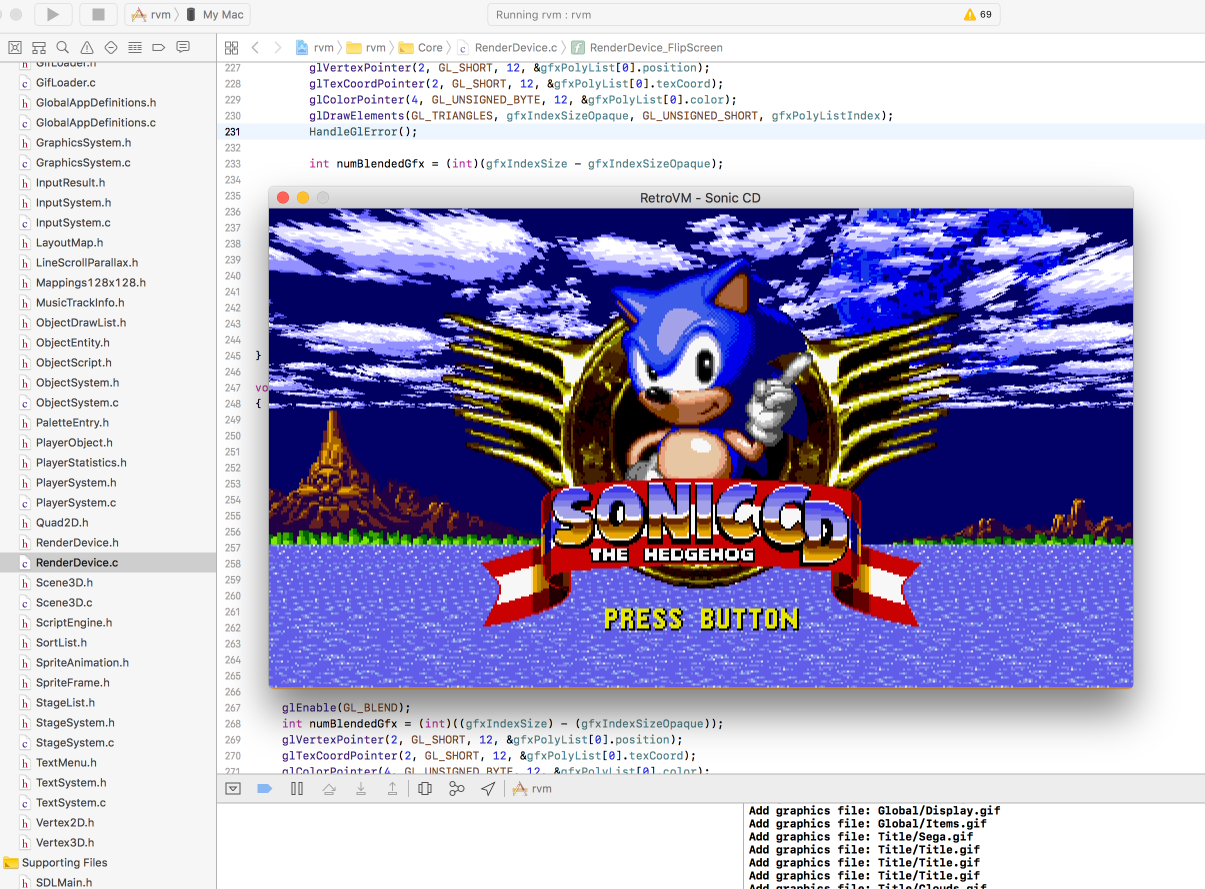Click the HandleGlError(); code line

363,132
